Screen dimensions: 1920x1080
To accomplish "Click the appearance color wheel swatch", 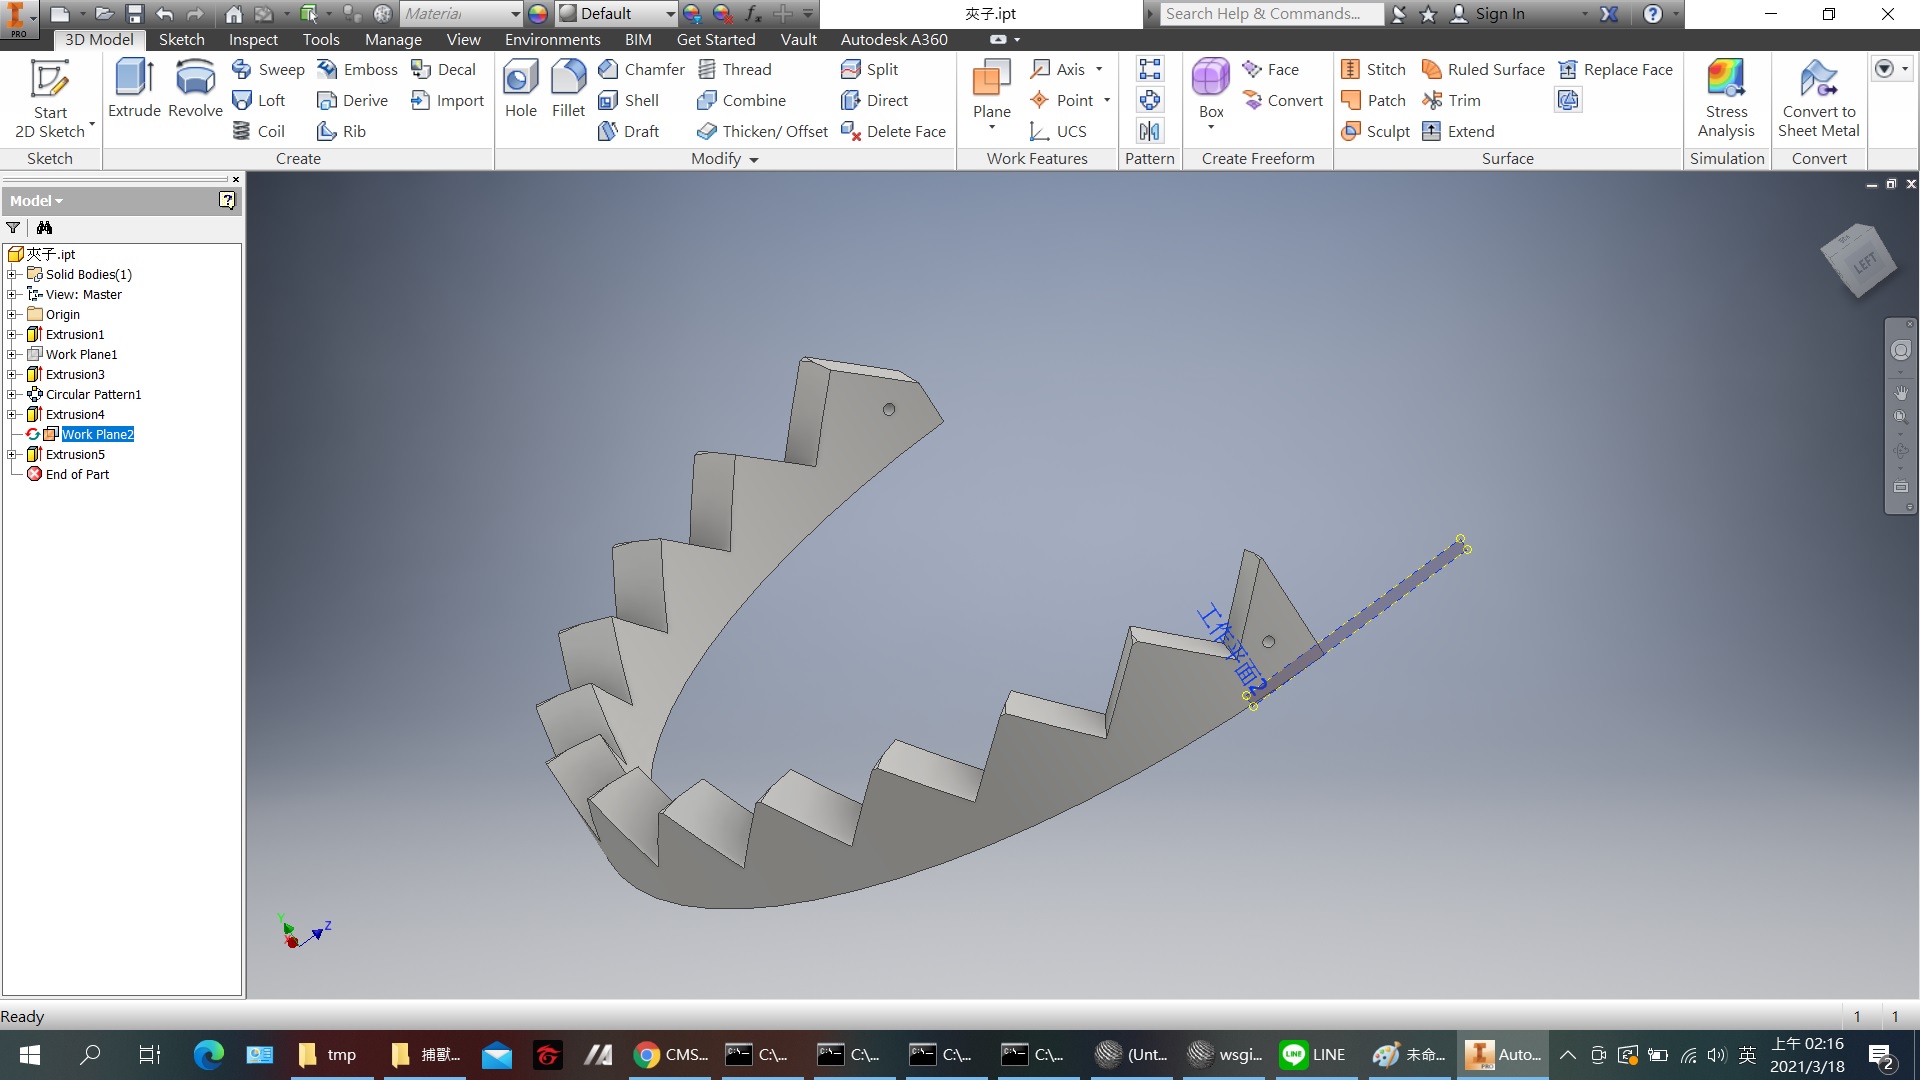I will pos(538,14).
